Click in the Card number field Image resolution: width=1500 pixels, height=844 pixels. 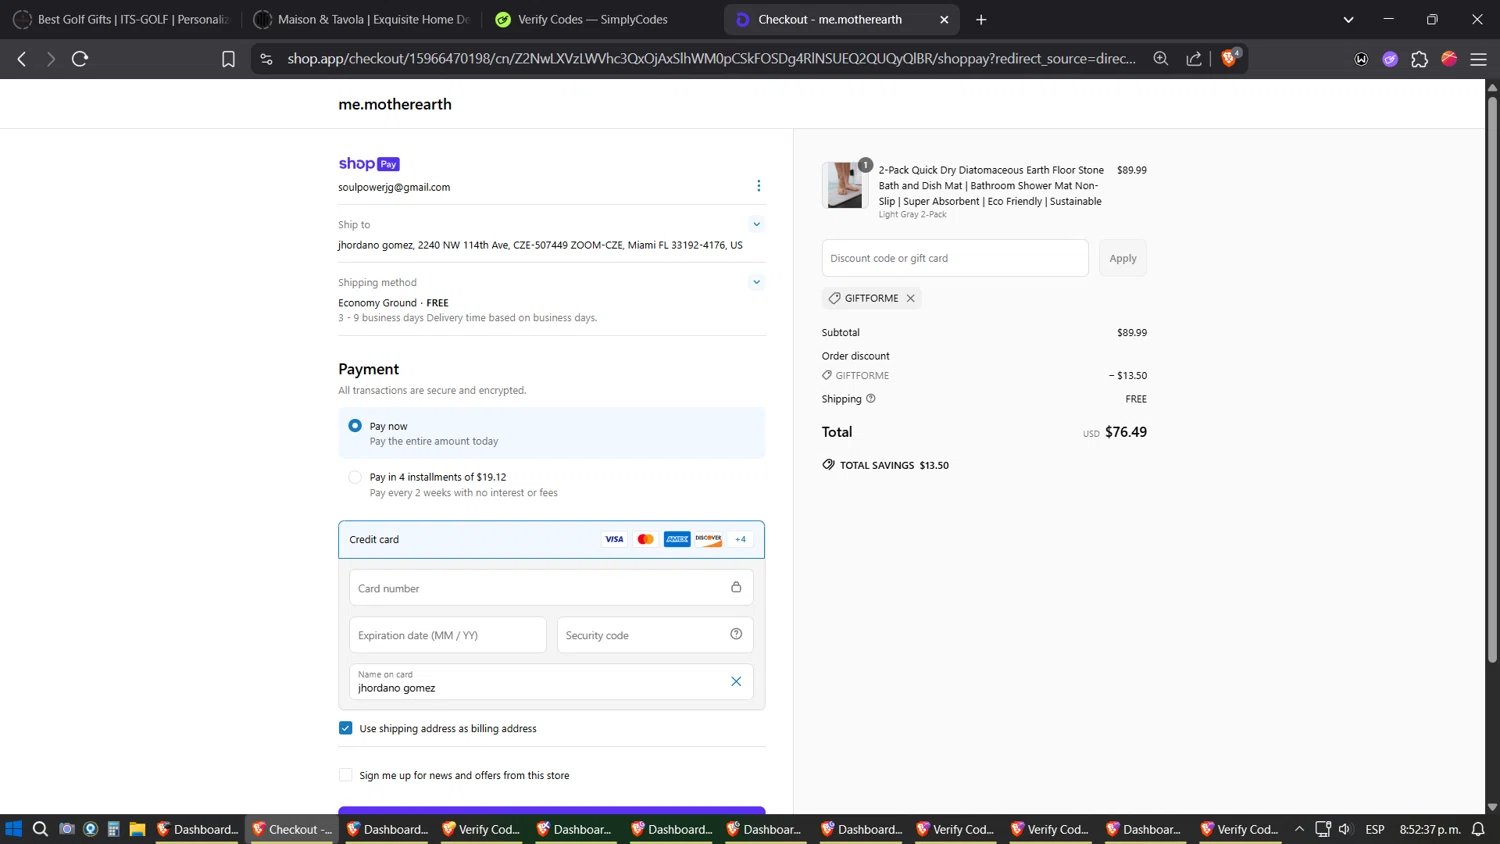[551, 588]
